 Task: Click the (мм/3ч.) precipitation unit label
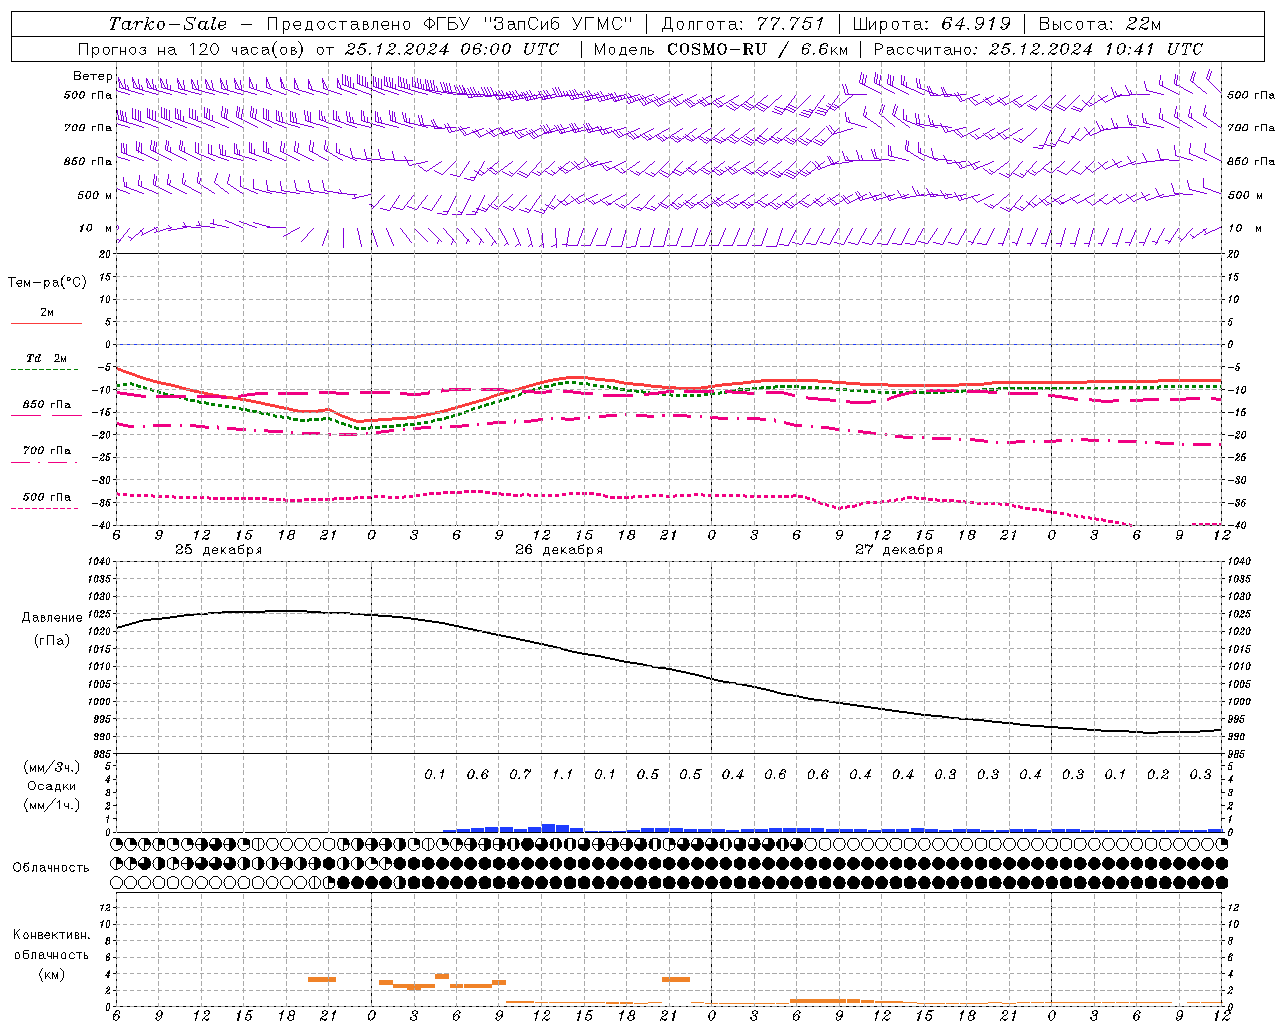tap(52, 767)
